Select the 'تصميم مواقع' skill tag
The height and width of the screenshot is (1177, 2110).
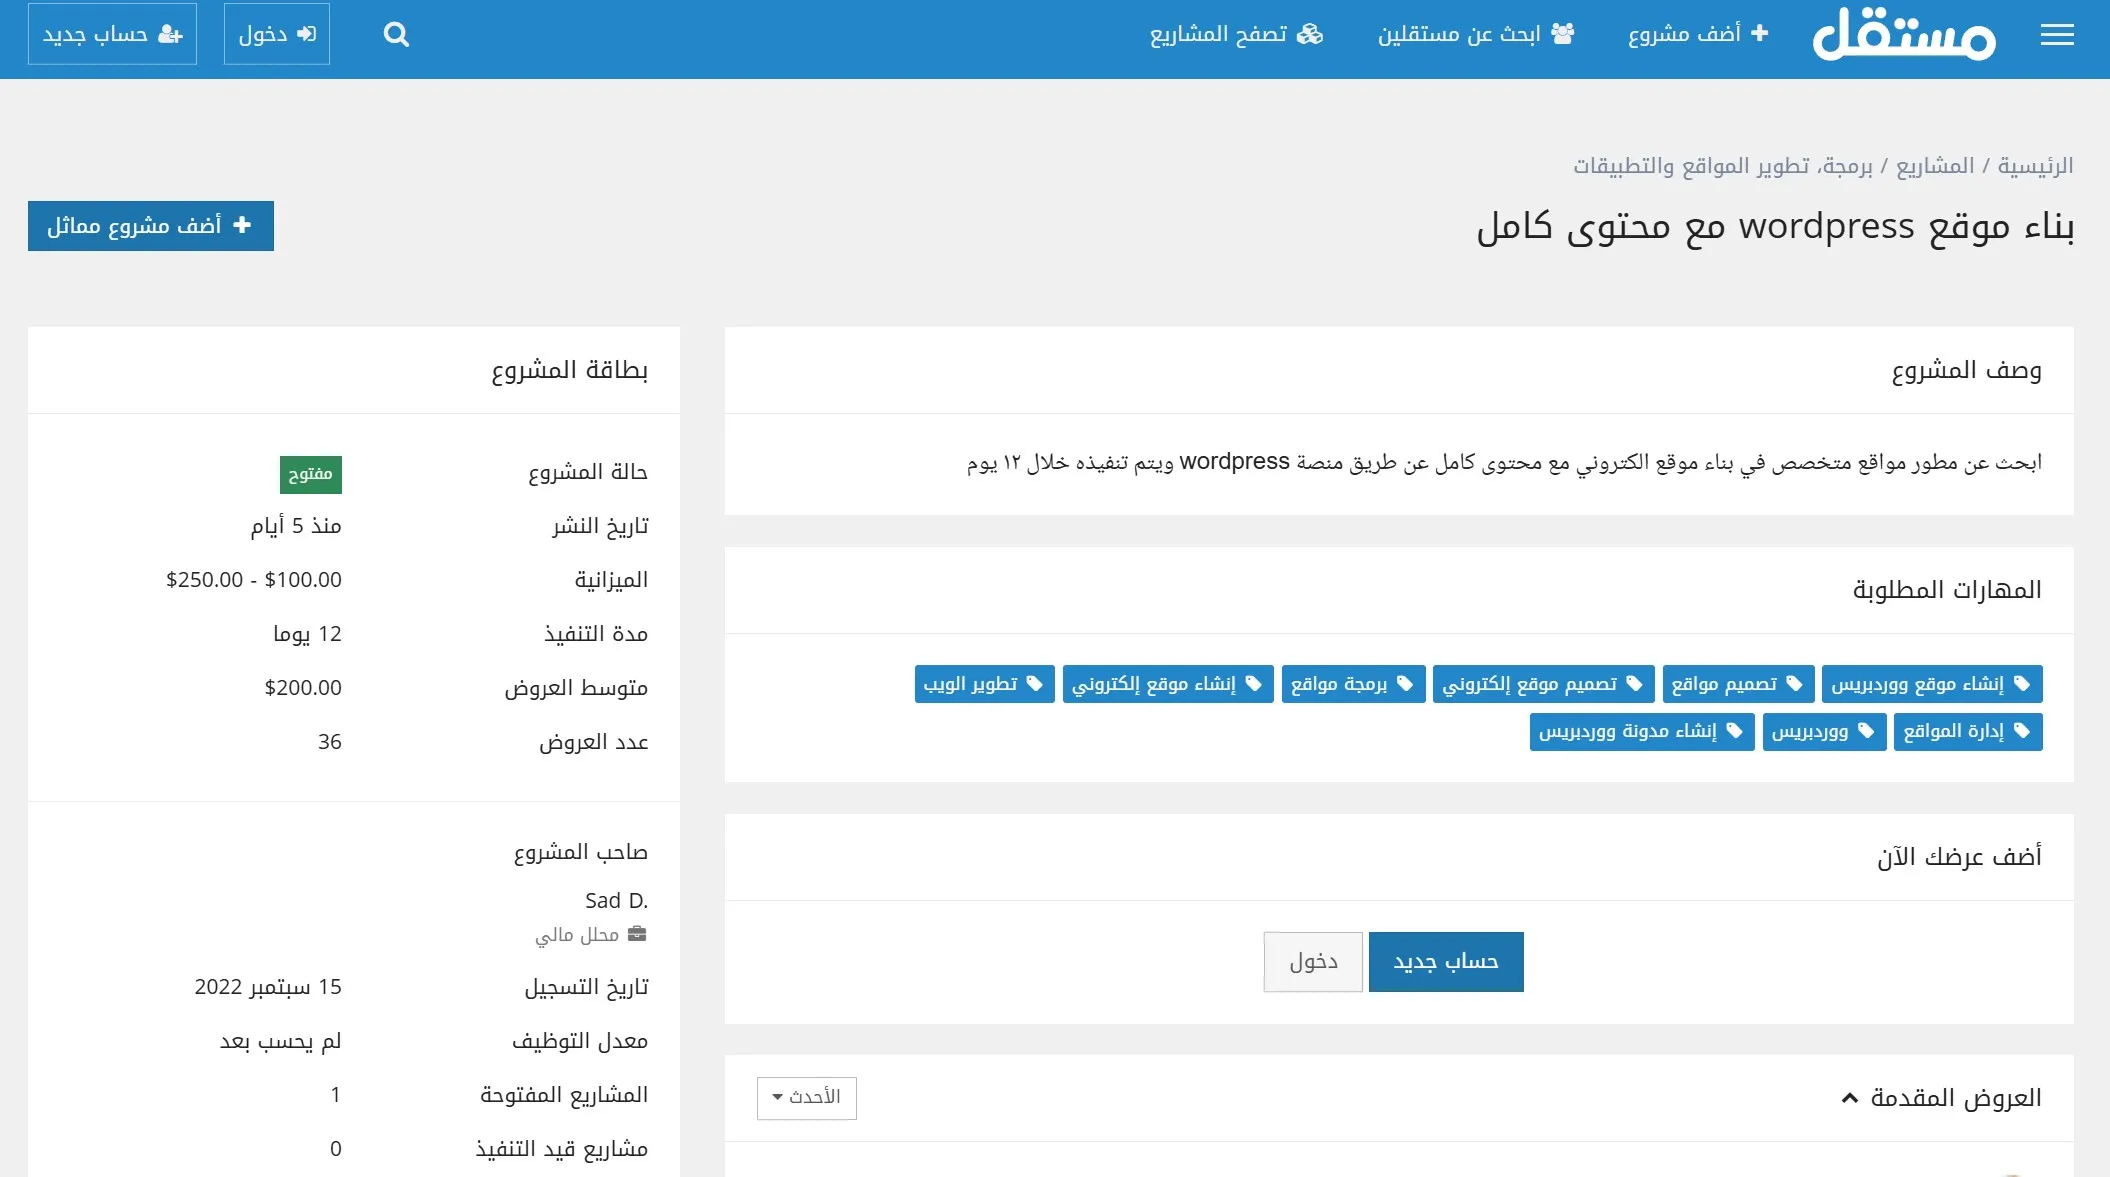pyautogui.click(x=1737, y=684)
